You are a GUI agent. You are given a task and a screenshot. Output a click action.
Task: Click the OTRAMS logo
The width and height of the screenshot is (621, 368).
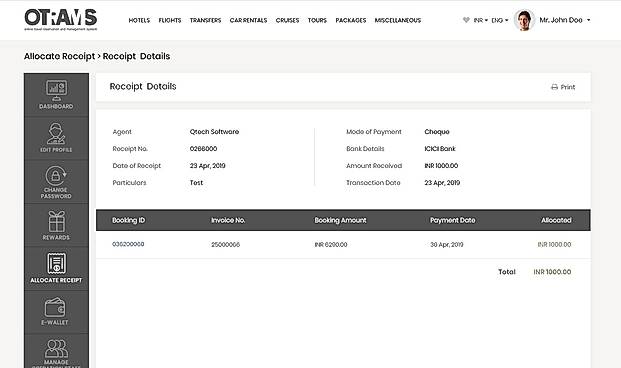click(x=61, y=19)
